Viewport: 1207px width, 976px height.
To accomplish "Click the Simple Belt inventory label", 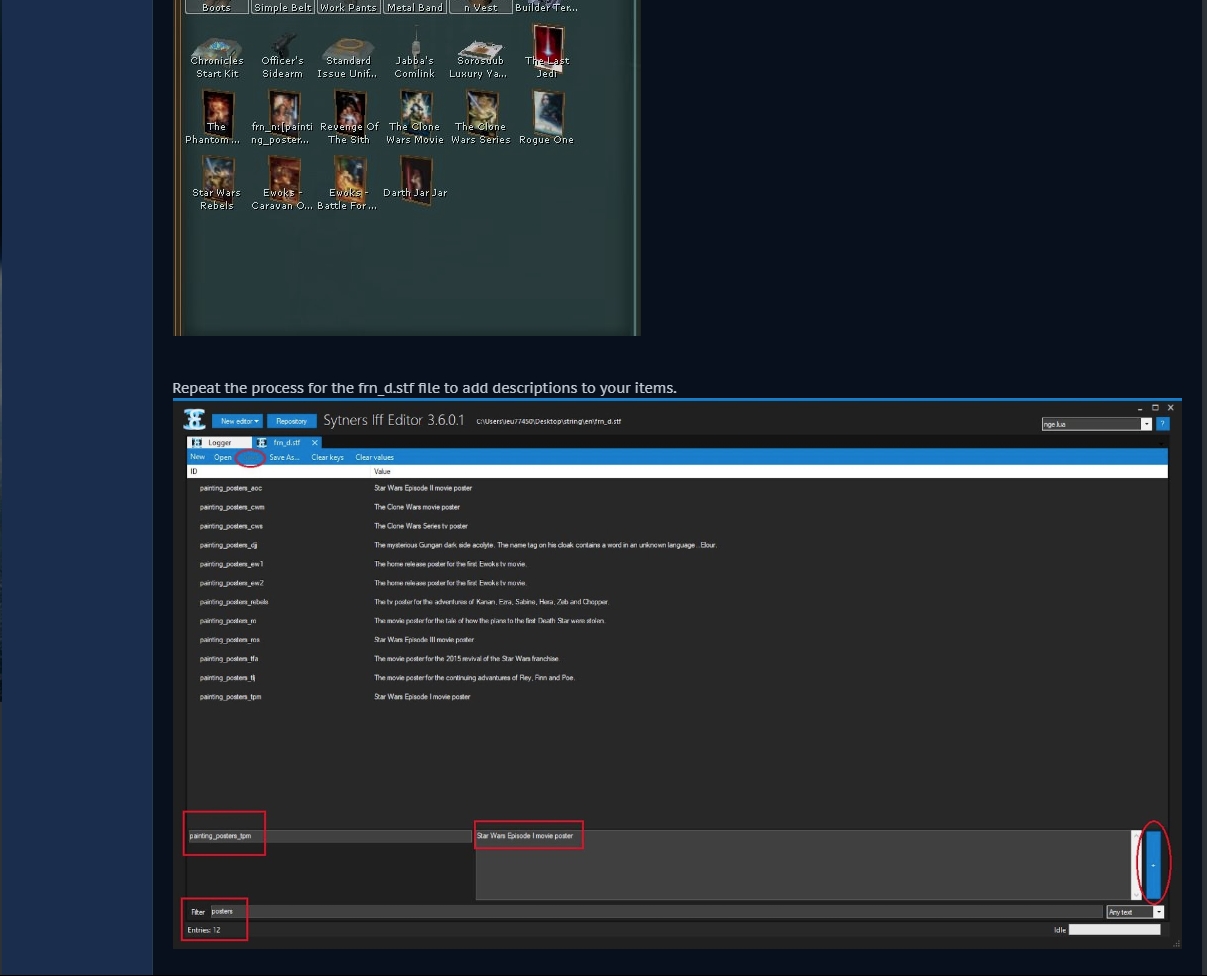I will pos(282,7).
